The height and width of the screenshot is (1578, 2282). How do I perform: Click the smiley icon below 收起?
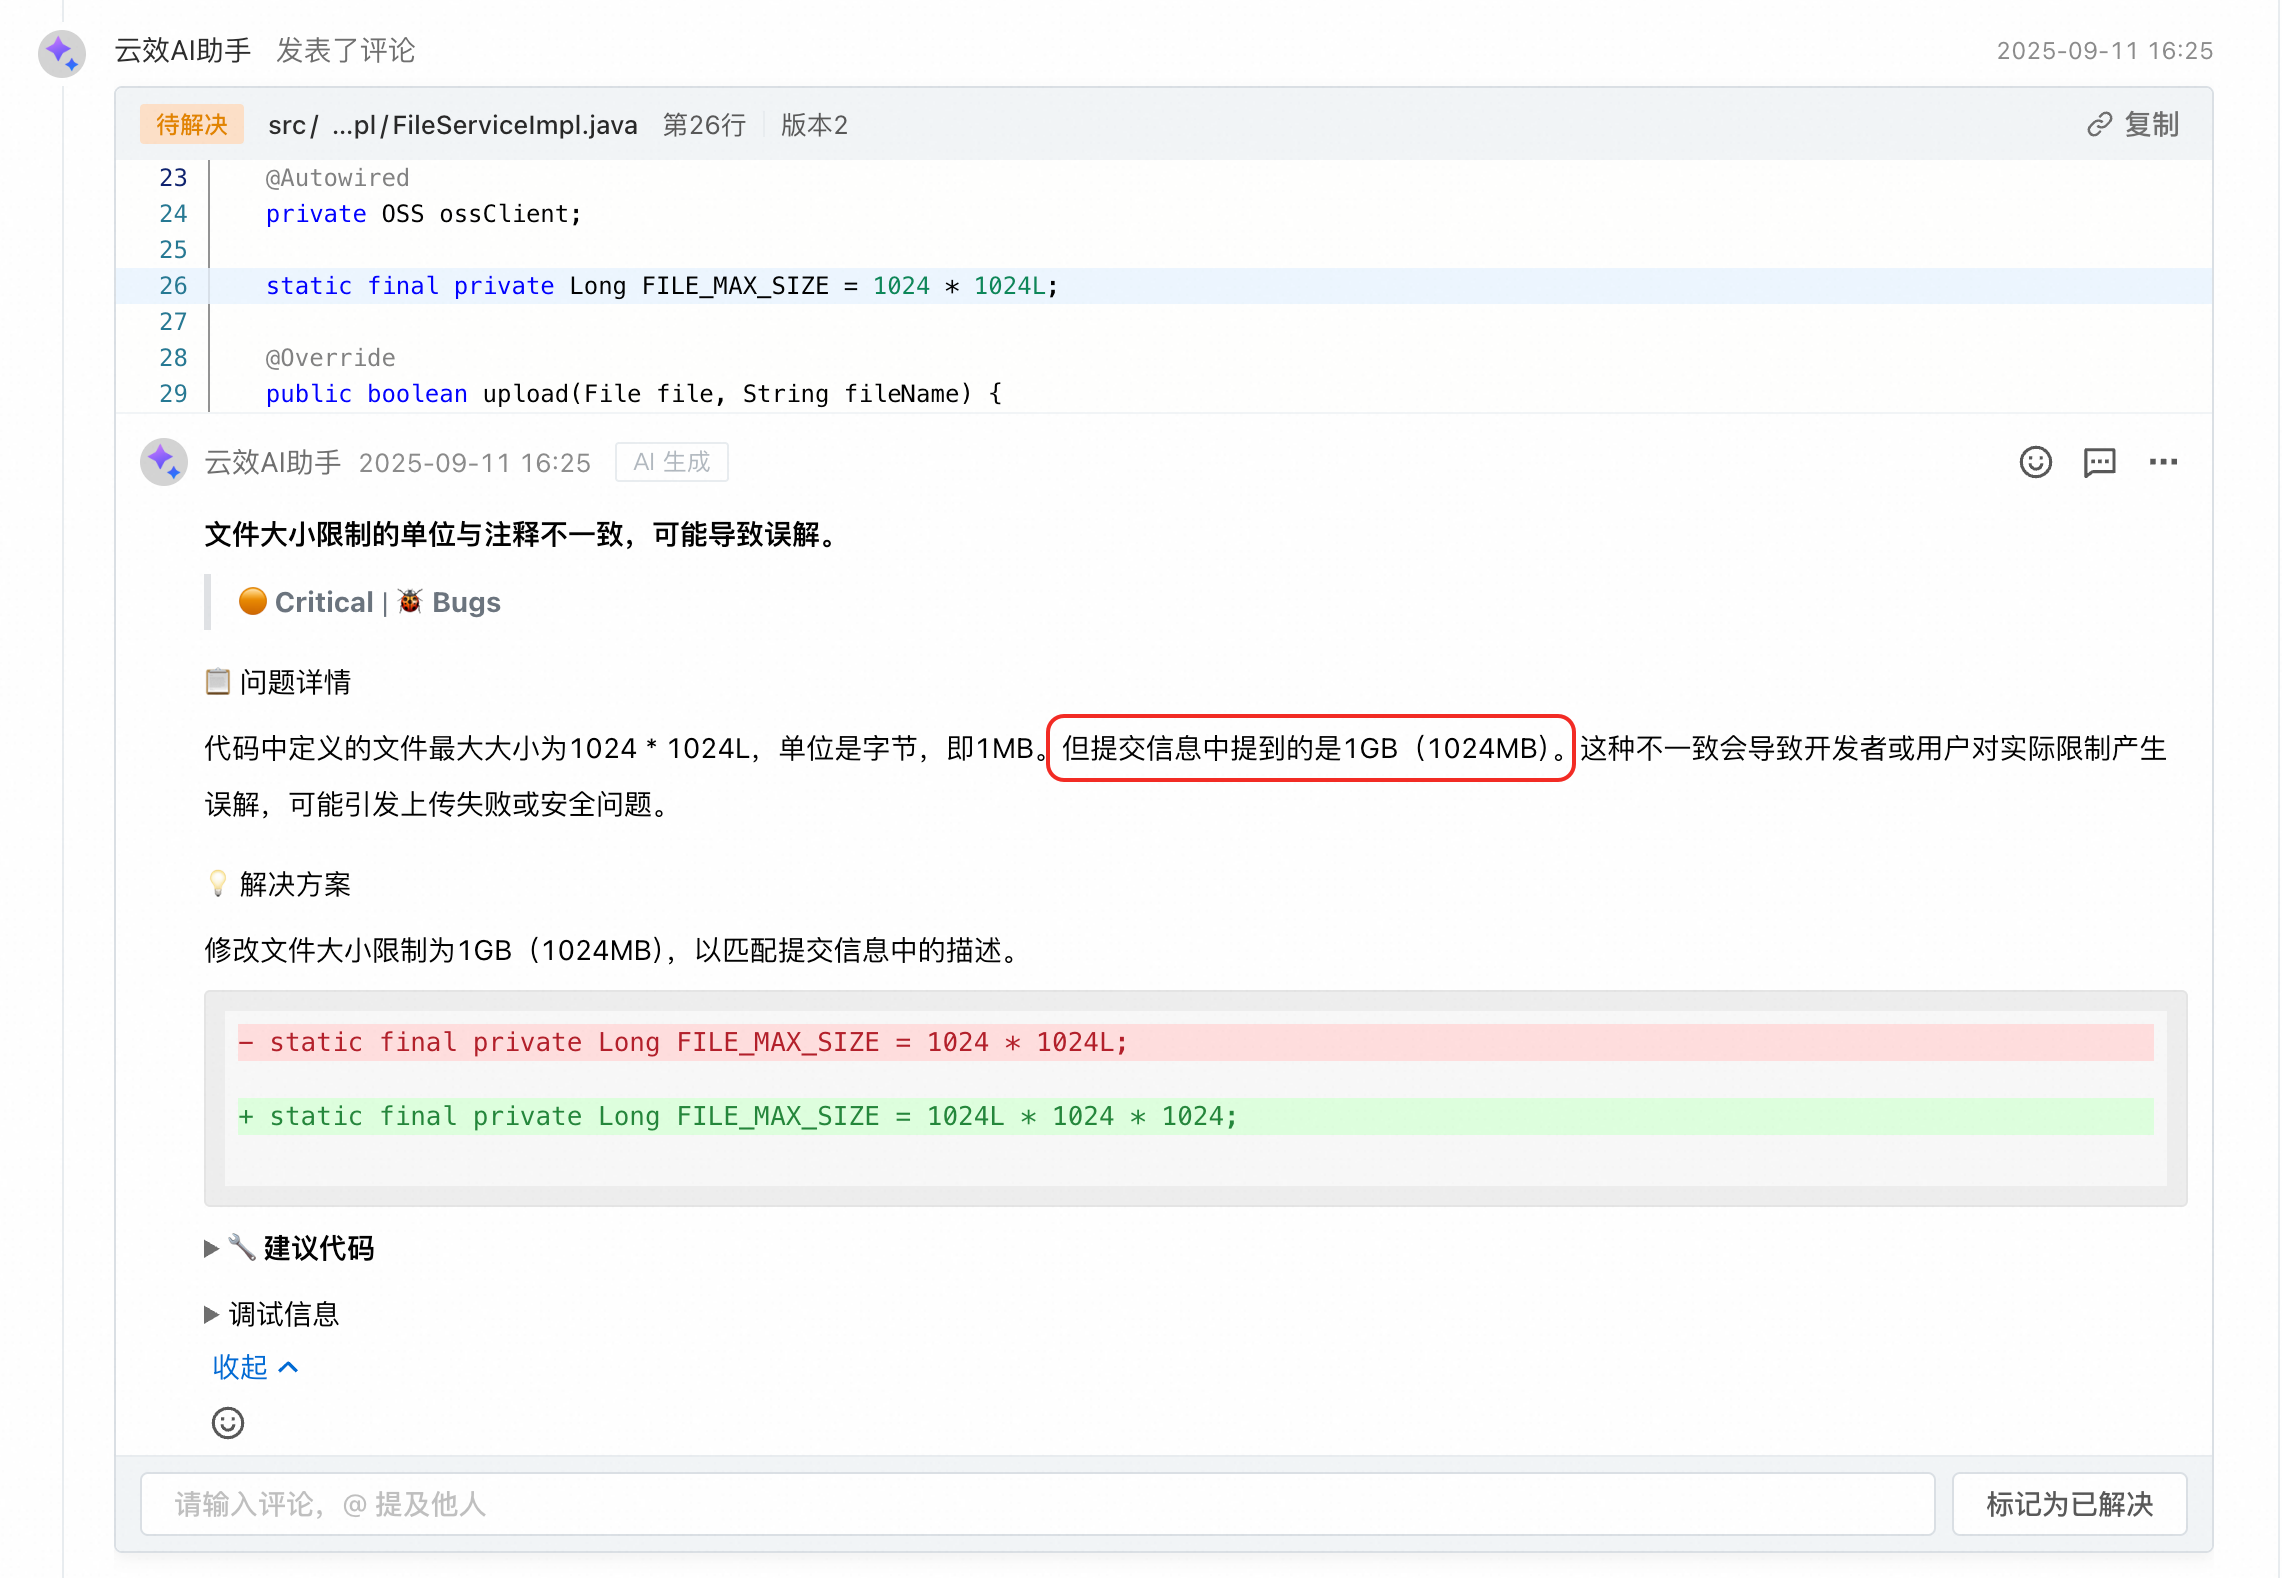tap(228, 1422)
